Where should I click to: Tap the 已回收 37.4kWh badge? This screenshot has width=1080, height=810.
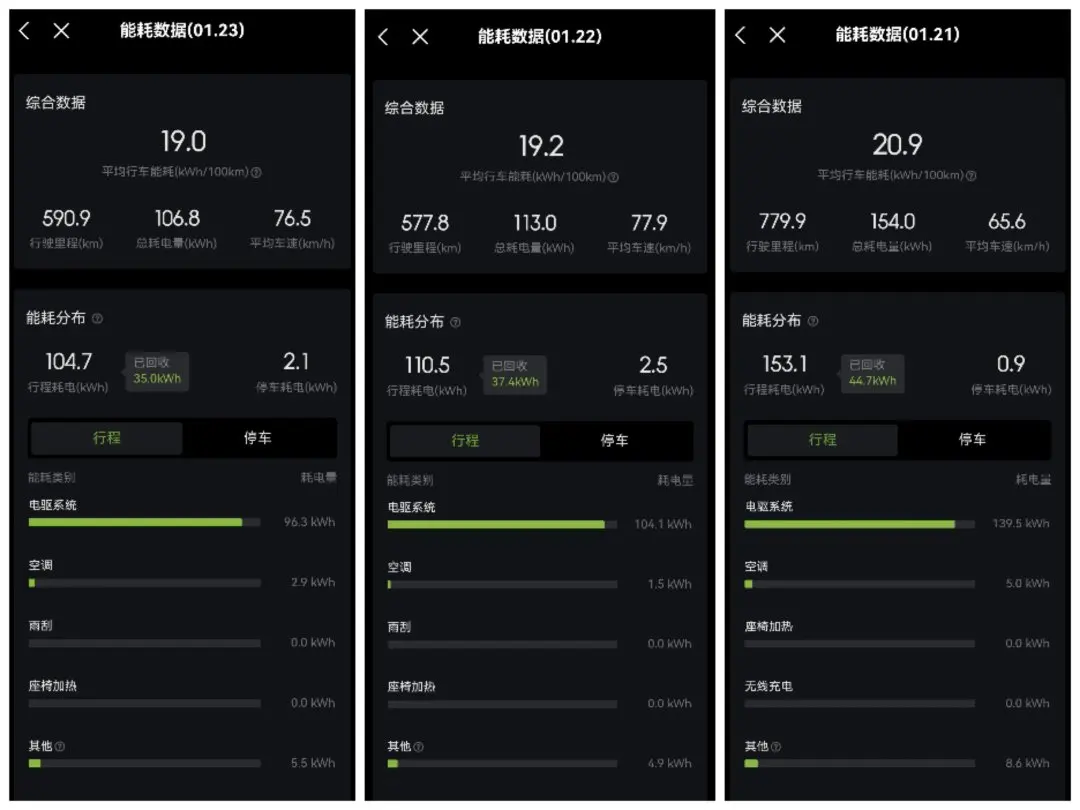515,375
